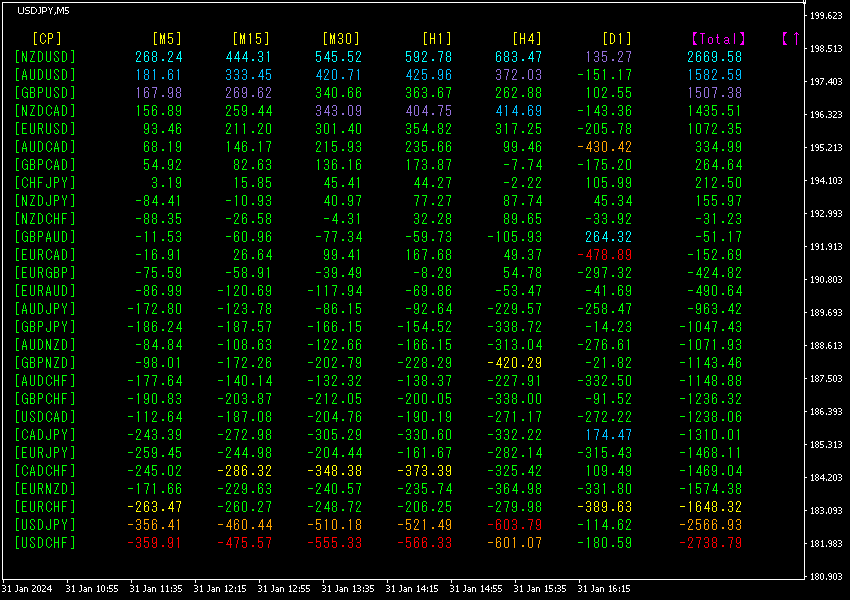
Task: Click the CADCHF H1 value -373.39
Action: [x=424, y=471]
